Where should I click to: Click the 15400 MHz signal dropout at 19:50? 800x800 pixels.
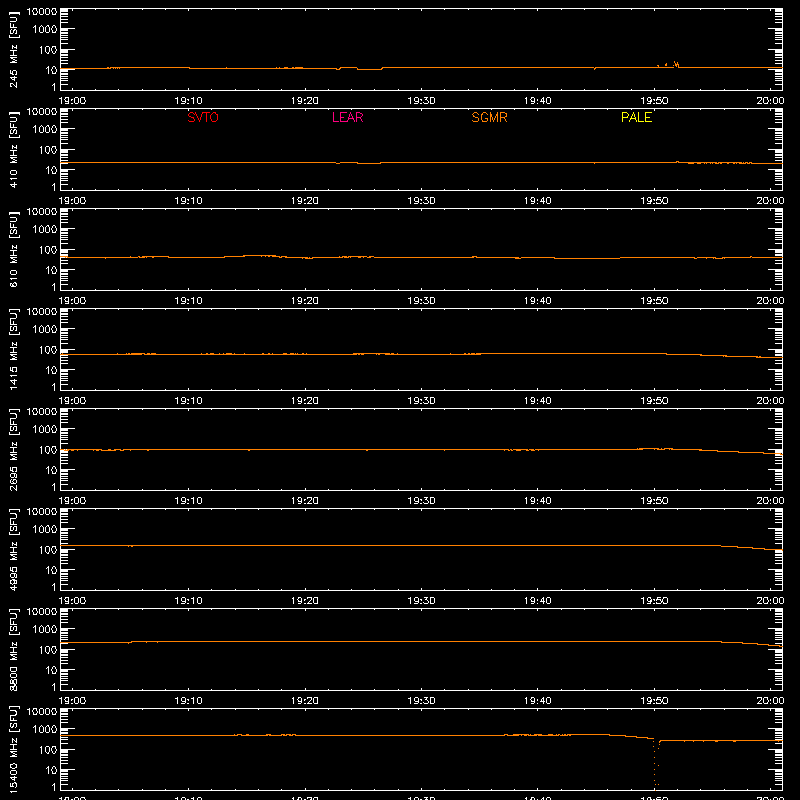click(x=656, y=763)
